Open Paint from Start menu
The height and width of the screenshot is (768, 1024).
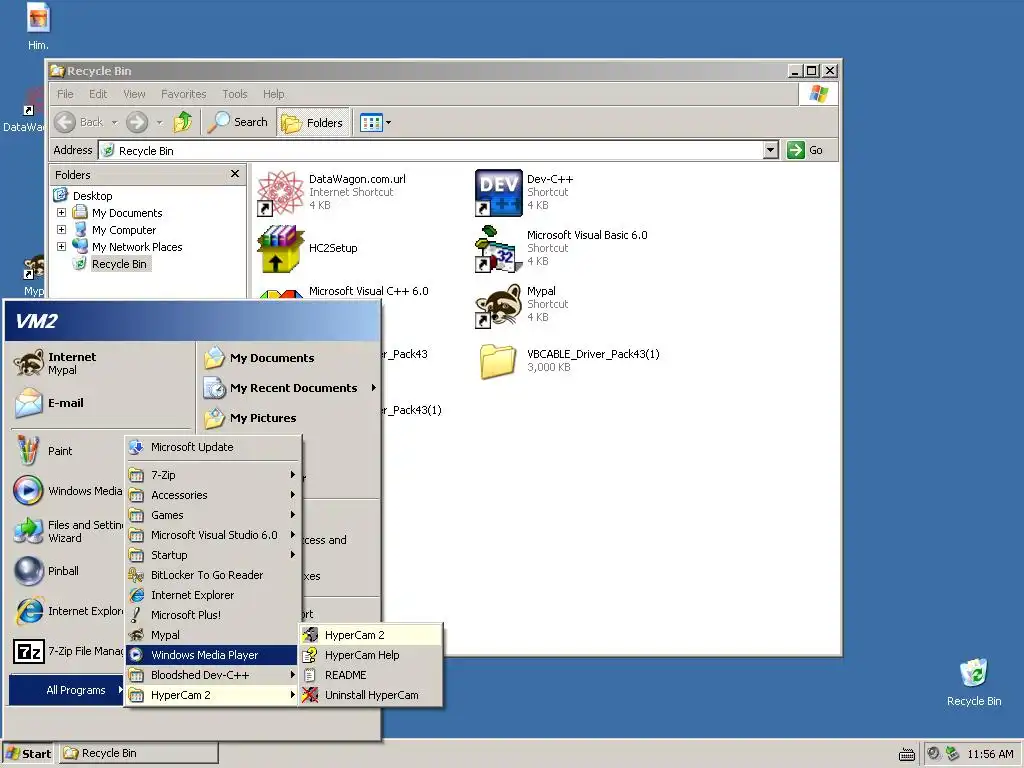point(67,451)
